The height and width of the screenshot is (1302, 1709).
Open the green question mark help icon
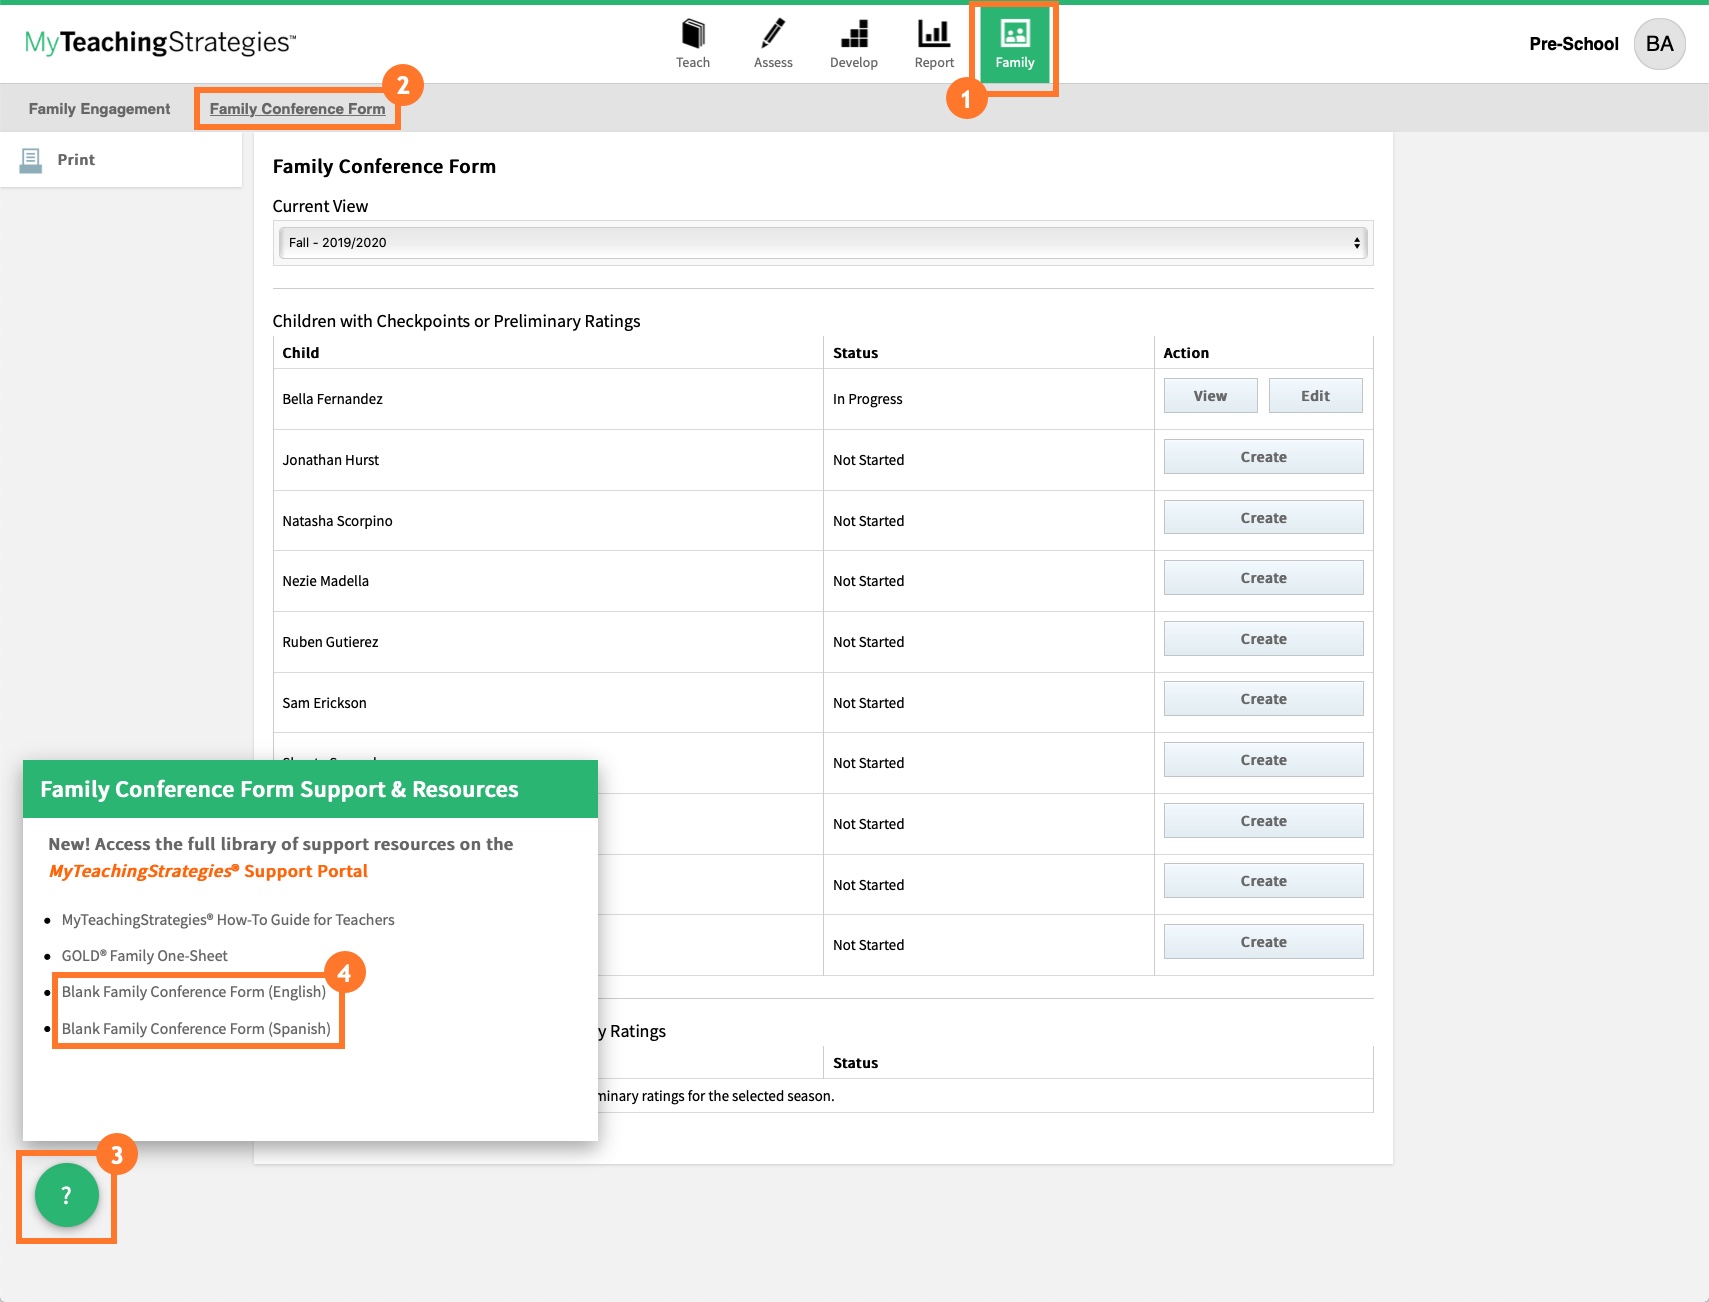pyautogui.click(x=66, y=1194)
